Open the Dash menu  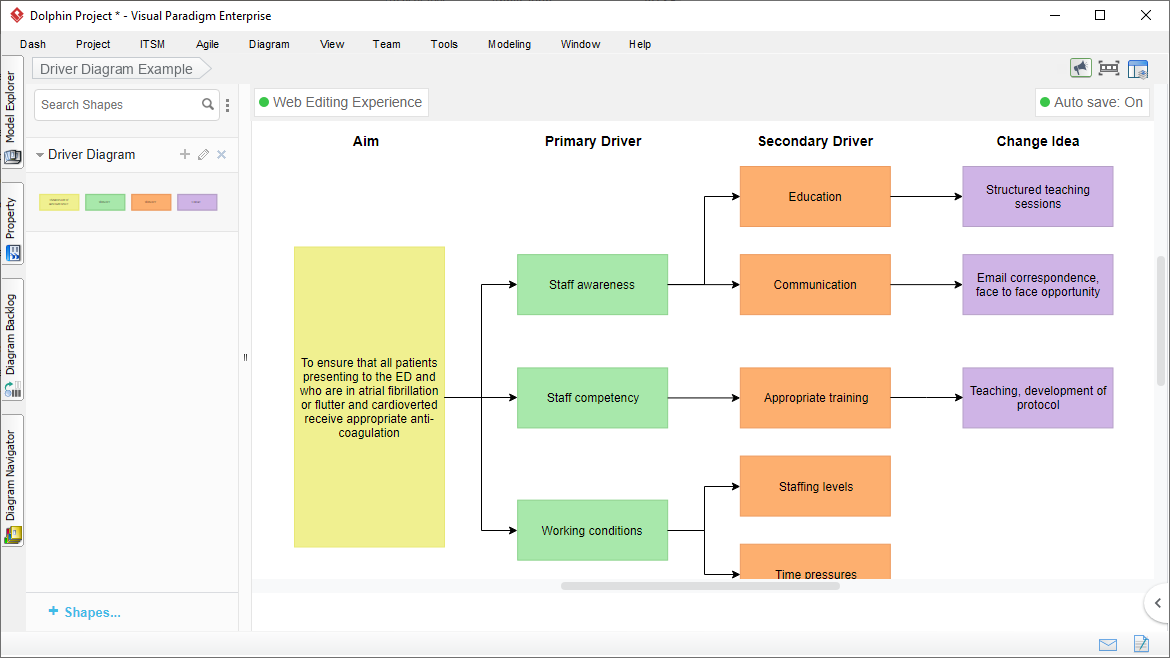click(x=33, y=44)
